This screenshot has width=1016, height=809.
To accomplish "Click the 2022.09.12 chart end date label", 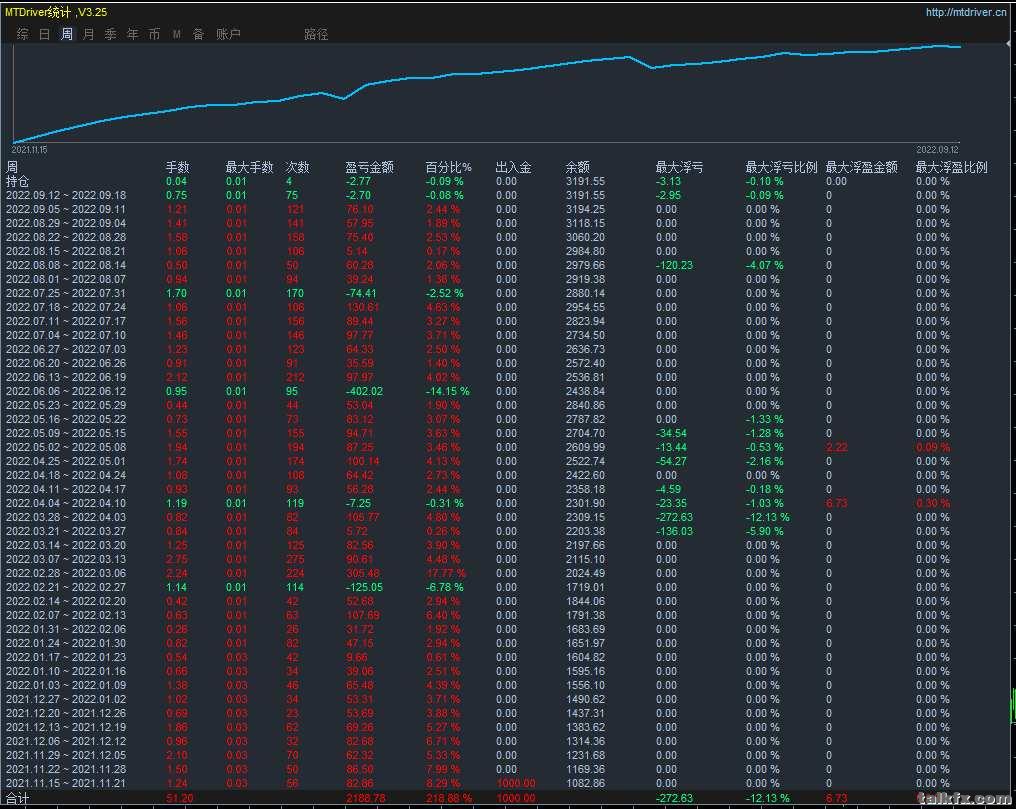I will click(x=937, y=150).
